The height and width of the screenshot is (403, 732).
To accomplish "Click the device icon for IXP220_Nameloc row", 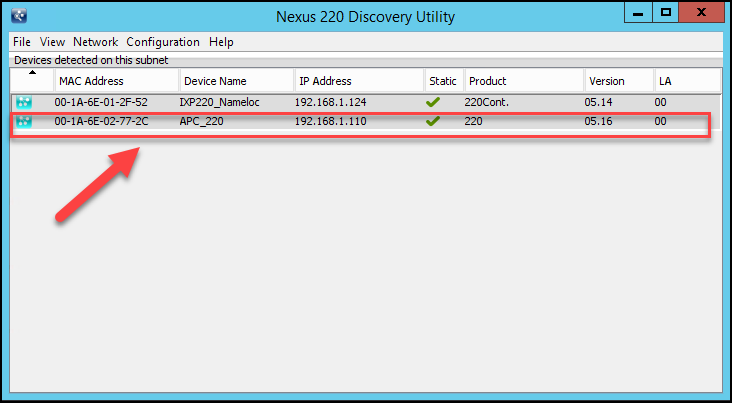I will pyautogui.click(x=24, y=102).
